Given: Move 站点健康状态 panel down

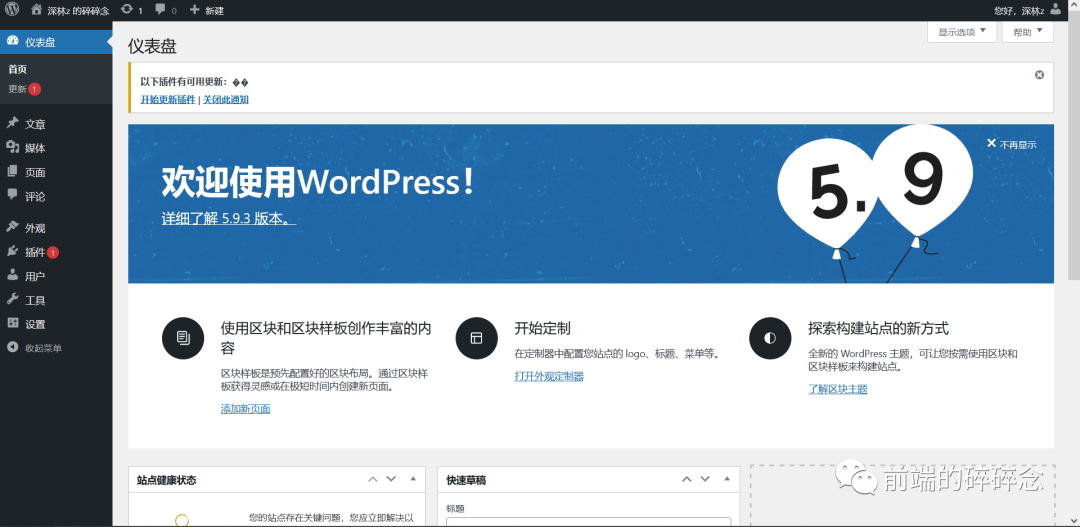Looking at the screenshot, I should [391, 479].
